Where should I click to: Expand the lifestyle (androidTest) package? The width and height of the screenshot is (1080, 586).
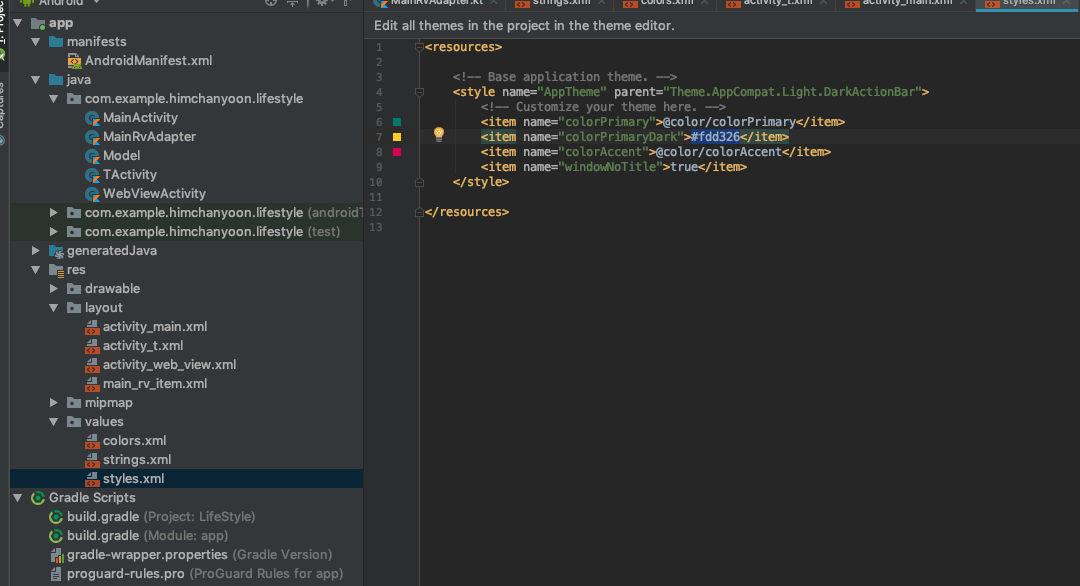54,213
